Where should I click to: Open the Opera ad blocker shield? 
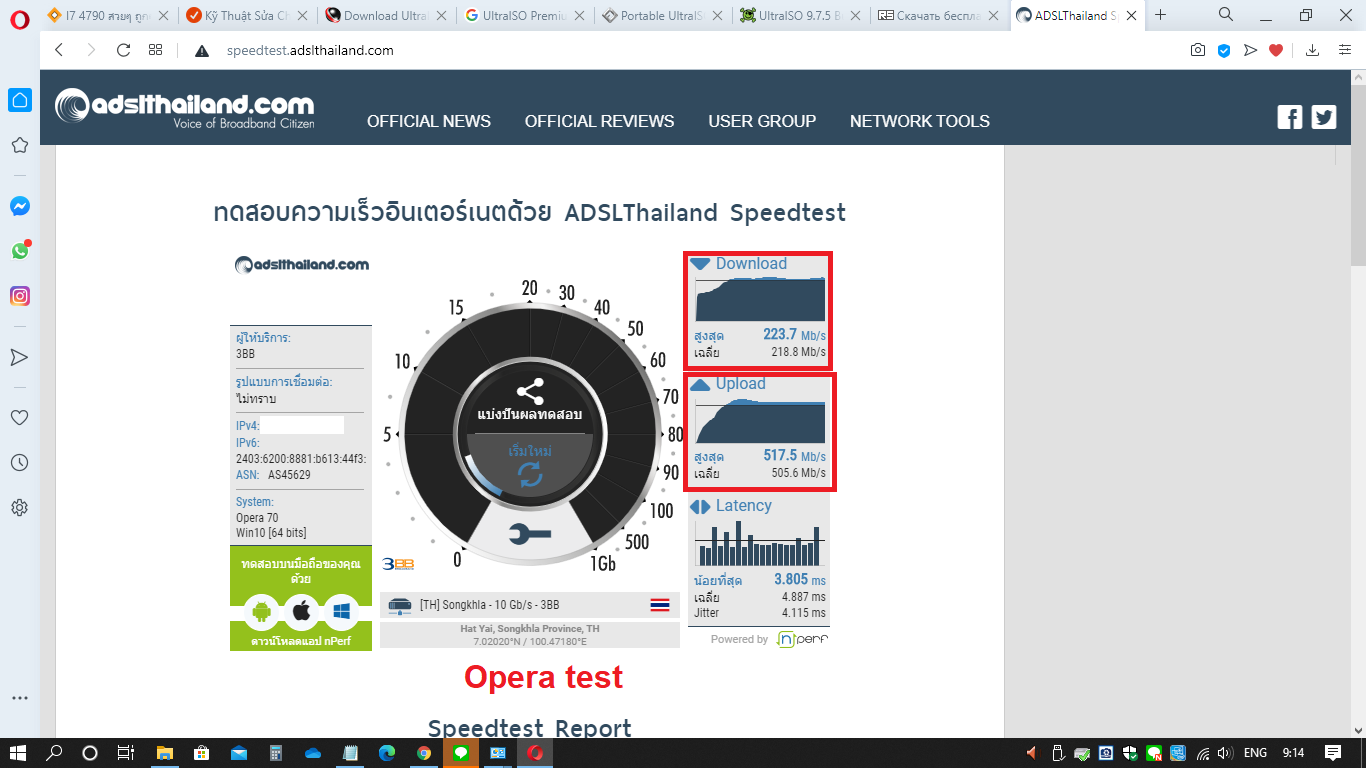point(1223,50)
